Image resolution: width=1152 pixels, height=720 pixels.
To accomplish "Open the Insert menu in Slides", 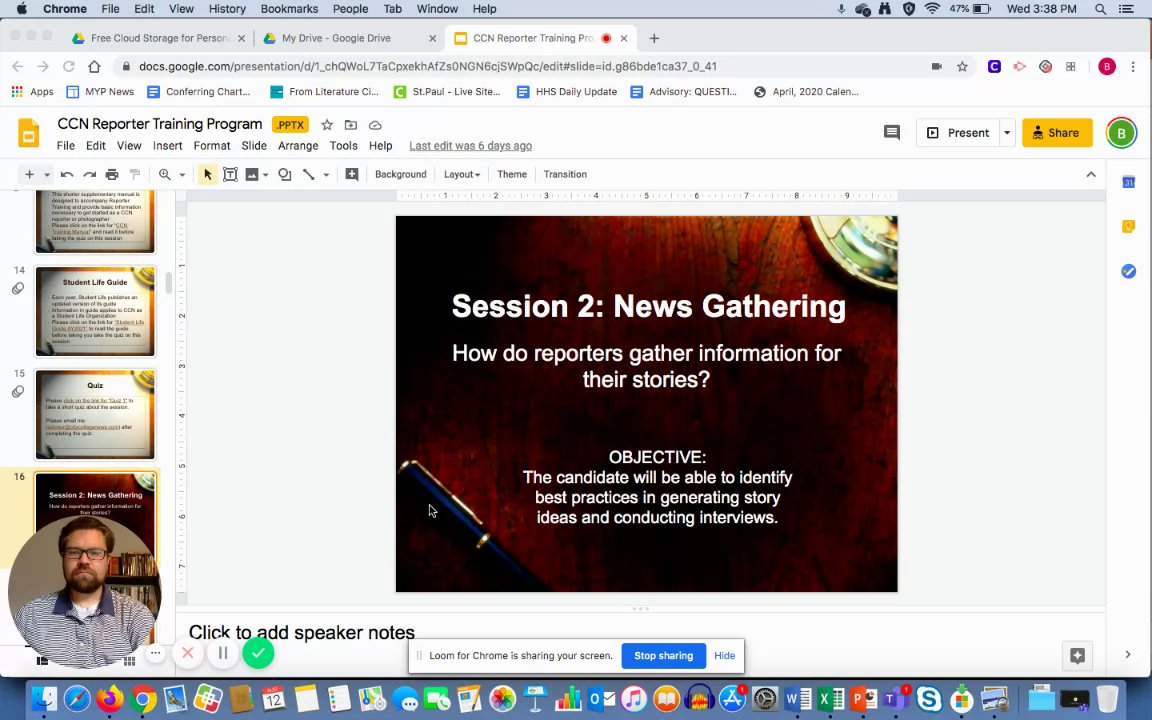I will [x=168, y=145].
